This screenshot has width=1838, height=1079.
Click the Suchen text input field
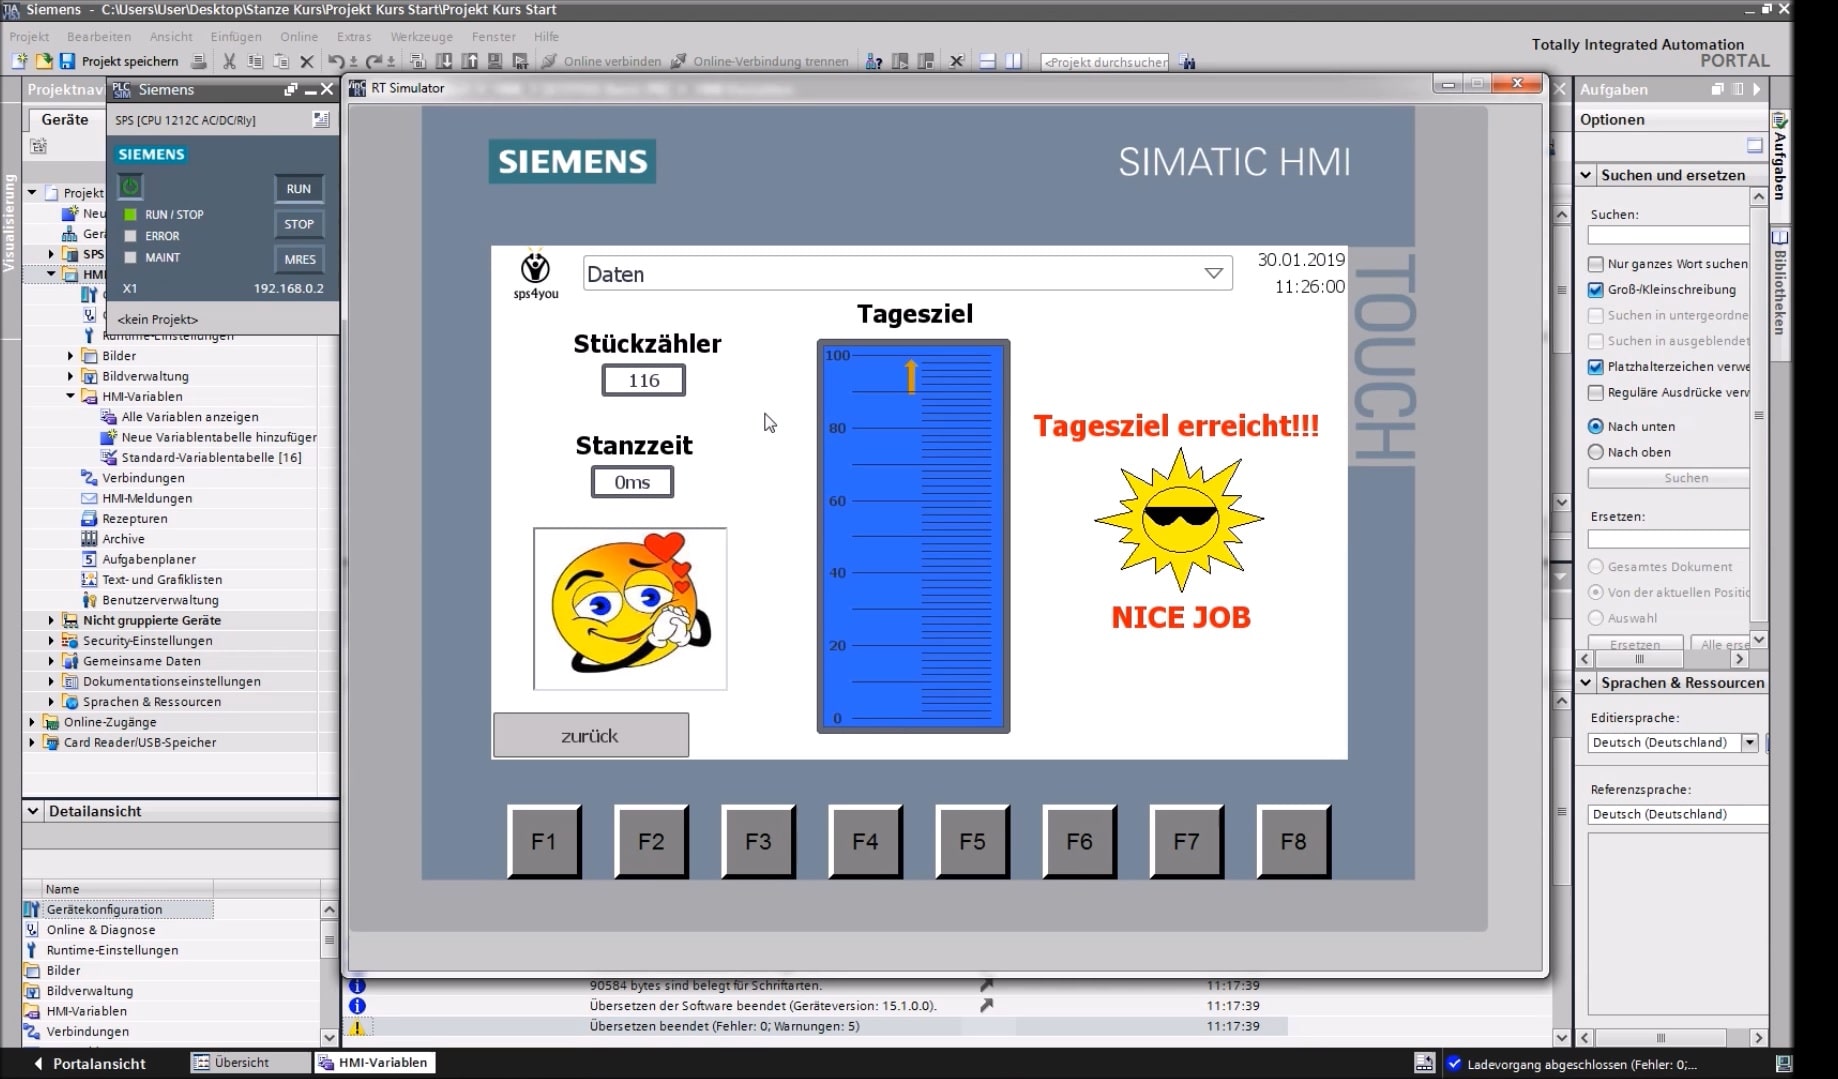(x=1667, y=235)
